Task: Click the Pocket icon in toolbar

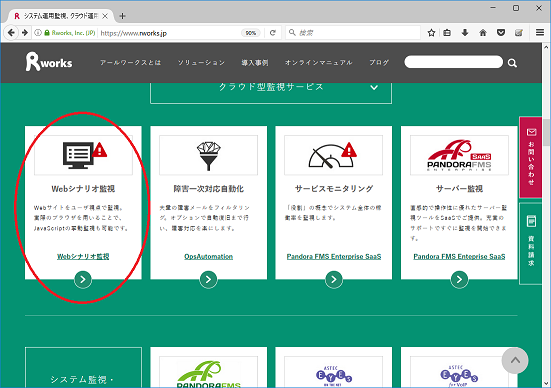Action: 501,33
